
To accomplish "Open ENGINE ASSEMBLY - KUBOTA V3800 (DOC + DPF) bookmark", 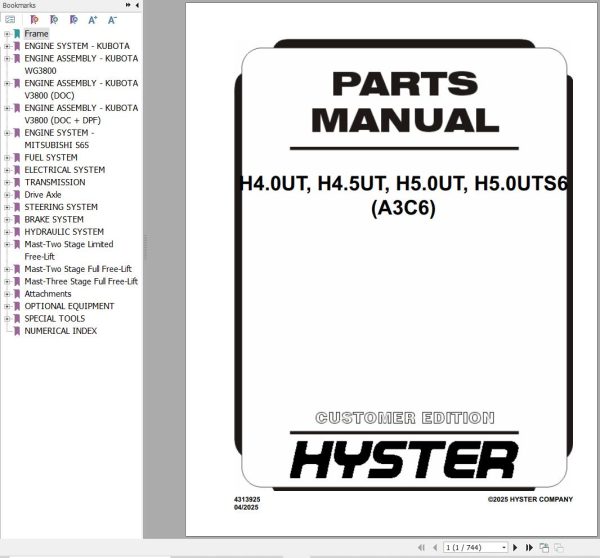I will 81,114.
